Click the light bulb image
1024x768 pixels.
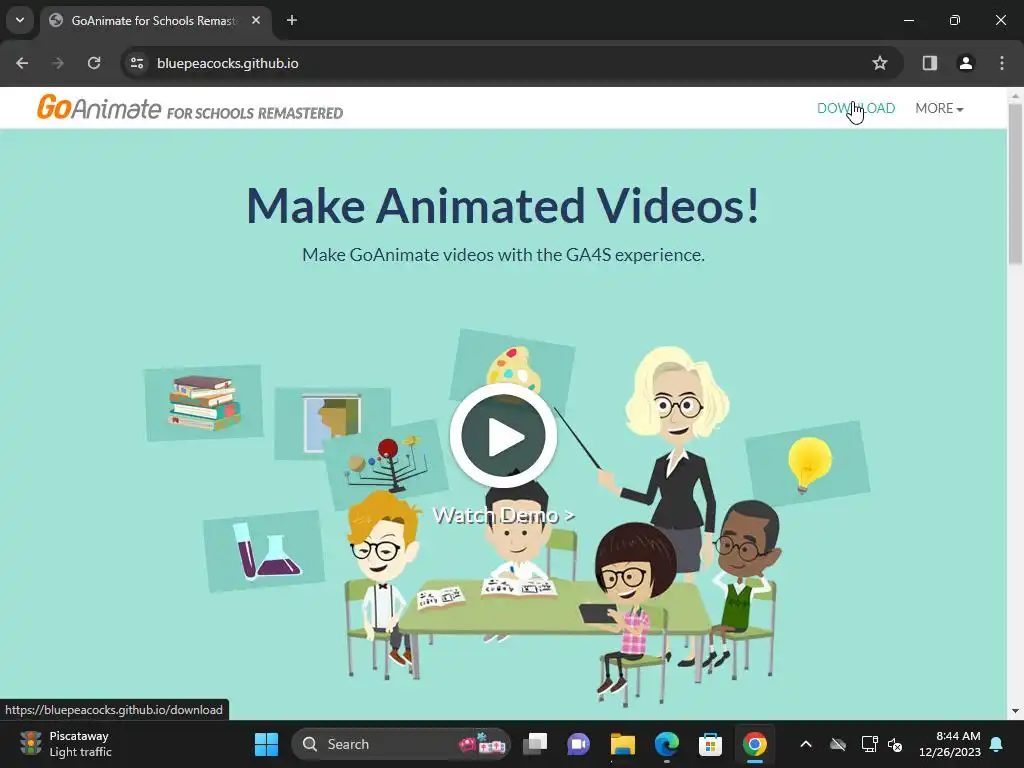click(x=808, y=464)
